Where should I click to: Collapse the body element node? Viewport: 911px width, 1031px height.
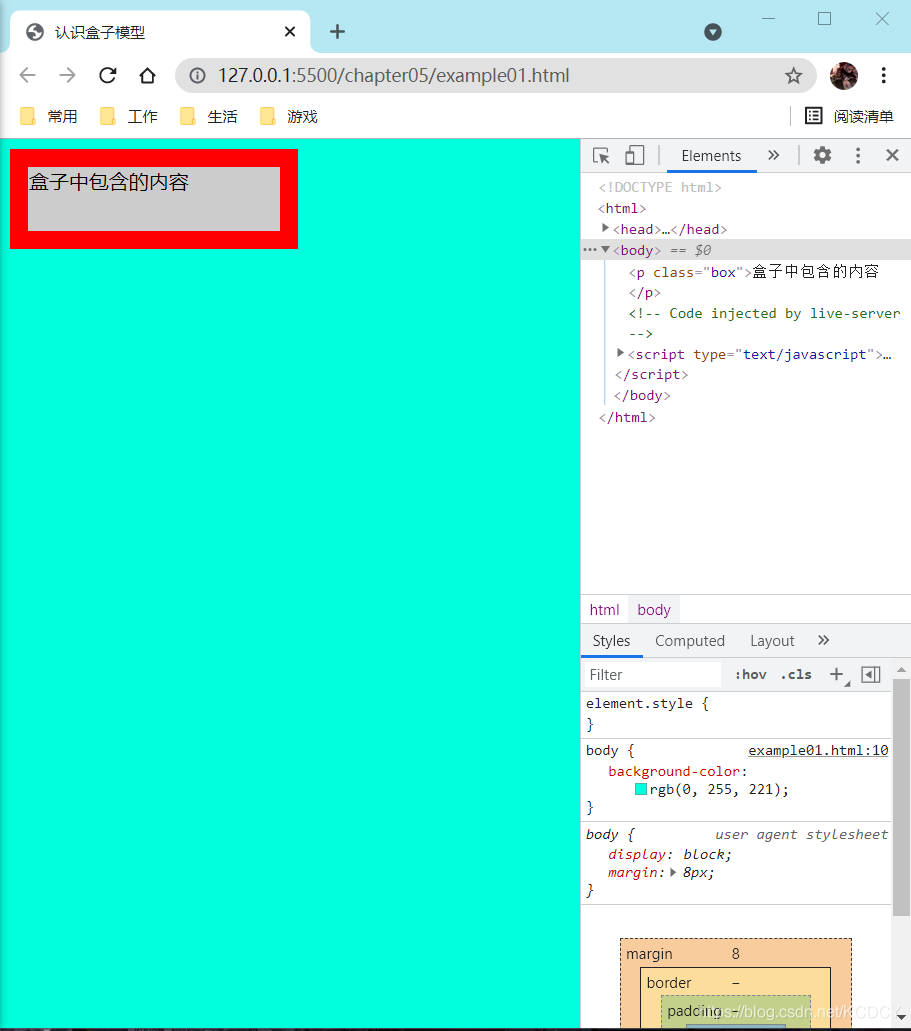pyautogui.click(x=605, y=250)
